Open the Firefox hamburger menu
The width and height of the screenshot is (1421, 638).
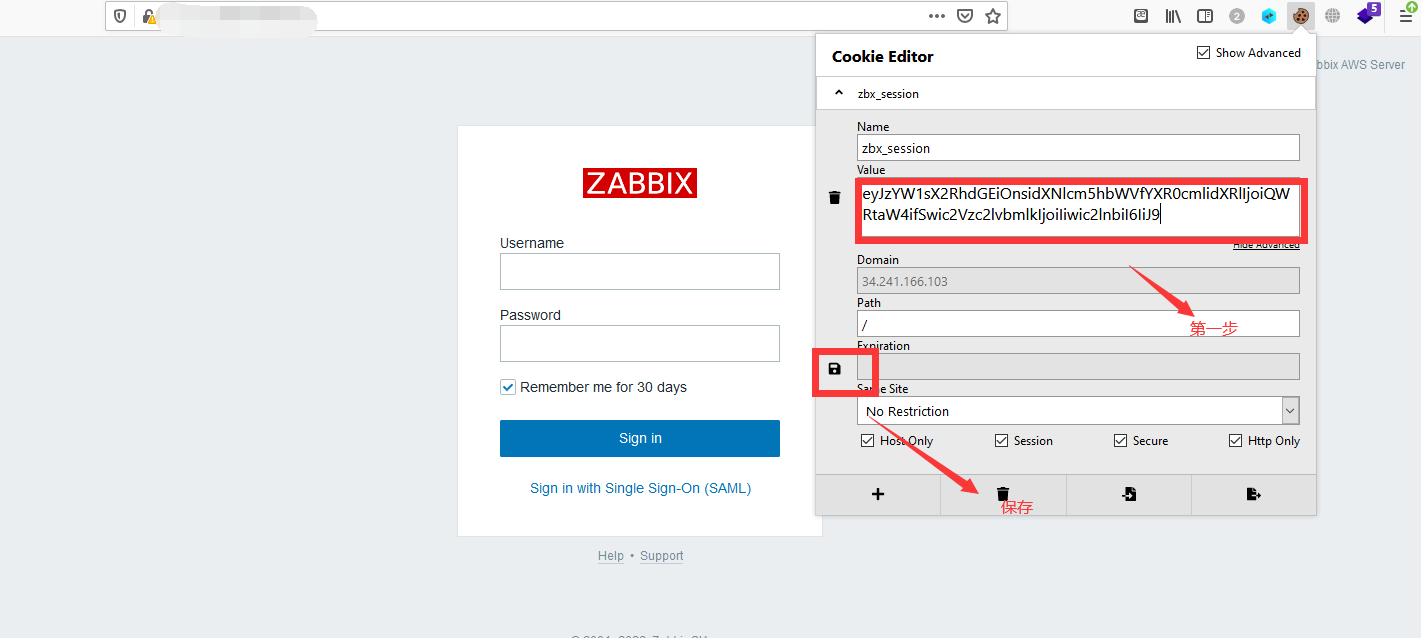(x=1406, y=15)
